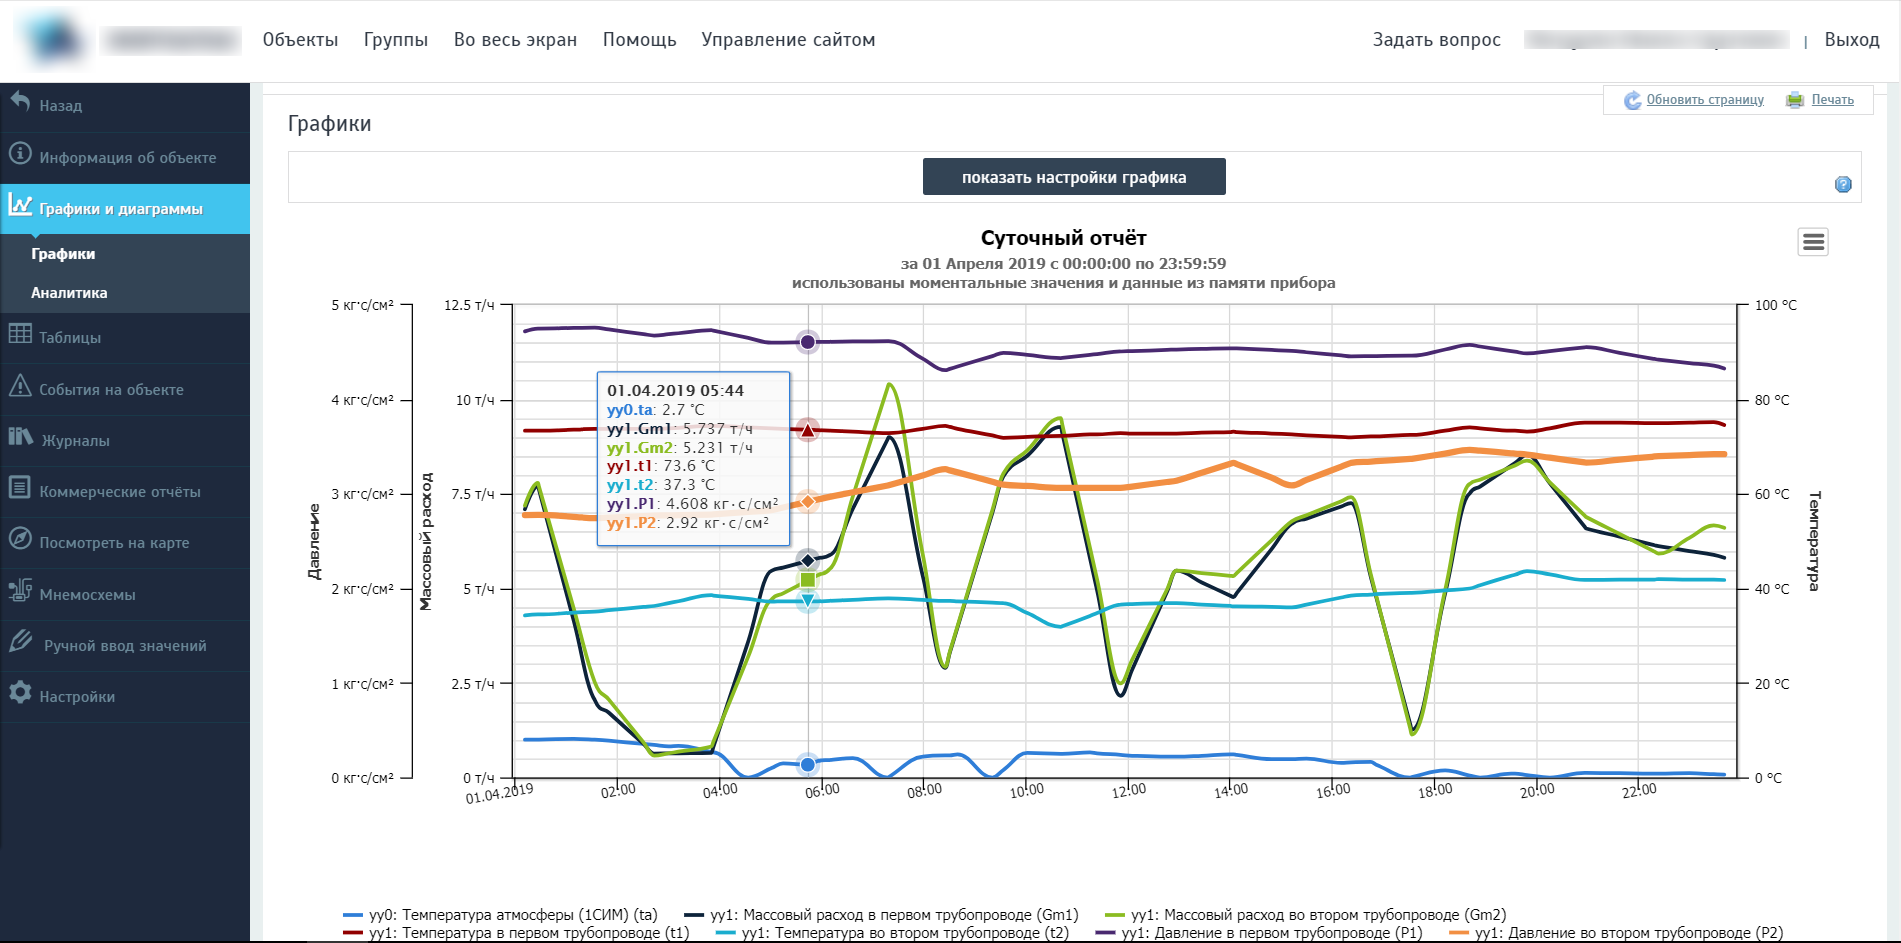Open the object information icon
The height and width of the screenshot is (943, 1901).
pos(20,154)
